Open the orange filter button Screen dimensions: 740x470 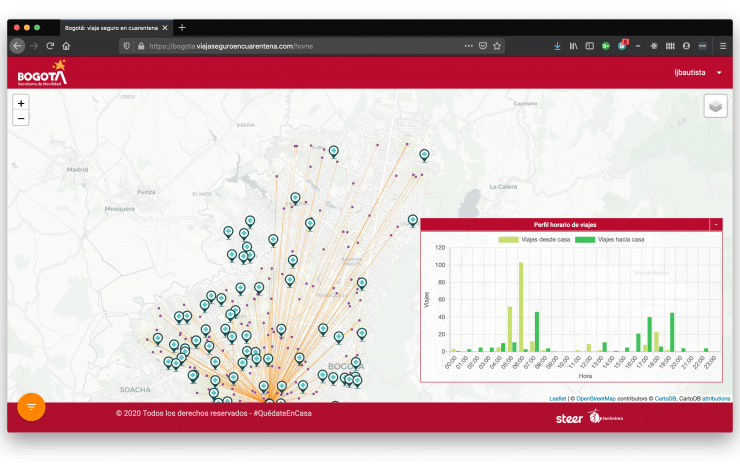coord(31,407)
